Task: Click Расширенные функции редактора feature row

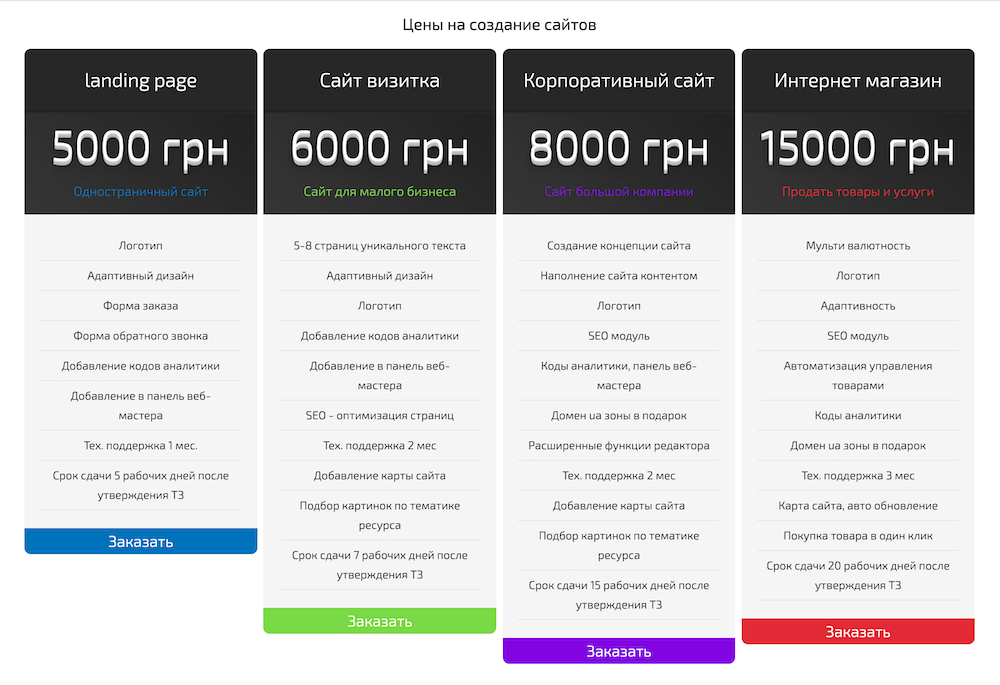Action: tap(619, 445)
